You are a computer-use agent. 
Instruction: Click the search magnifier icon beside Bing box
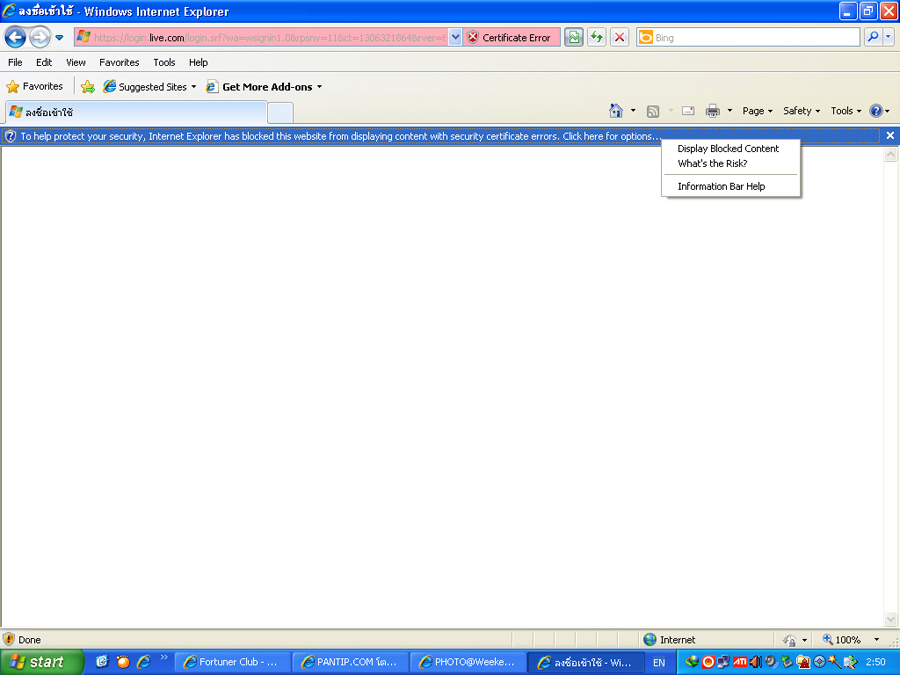pyautogui.click(x=873, y=37)
